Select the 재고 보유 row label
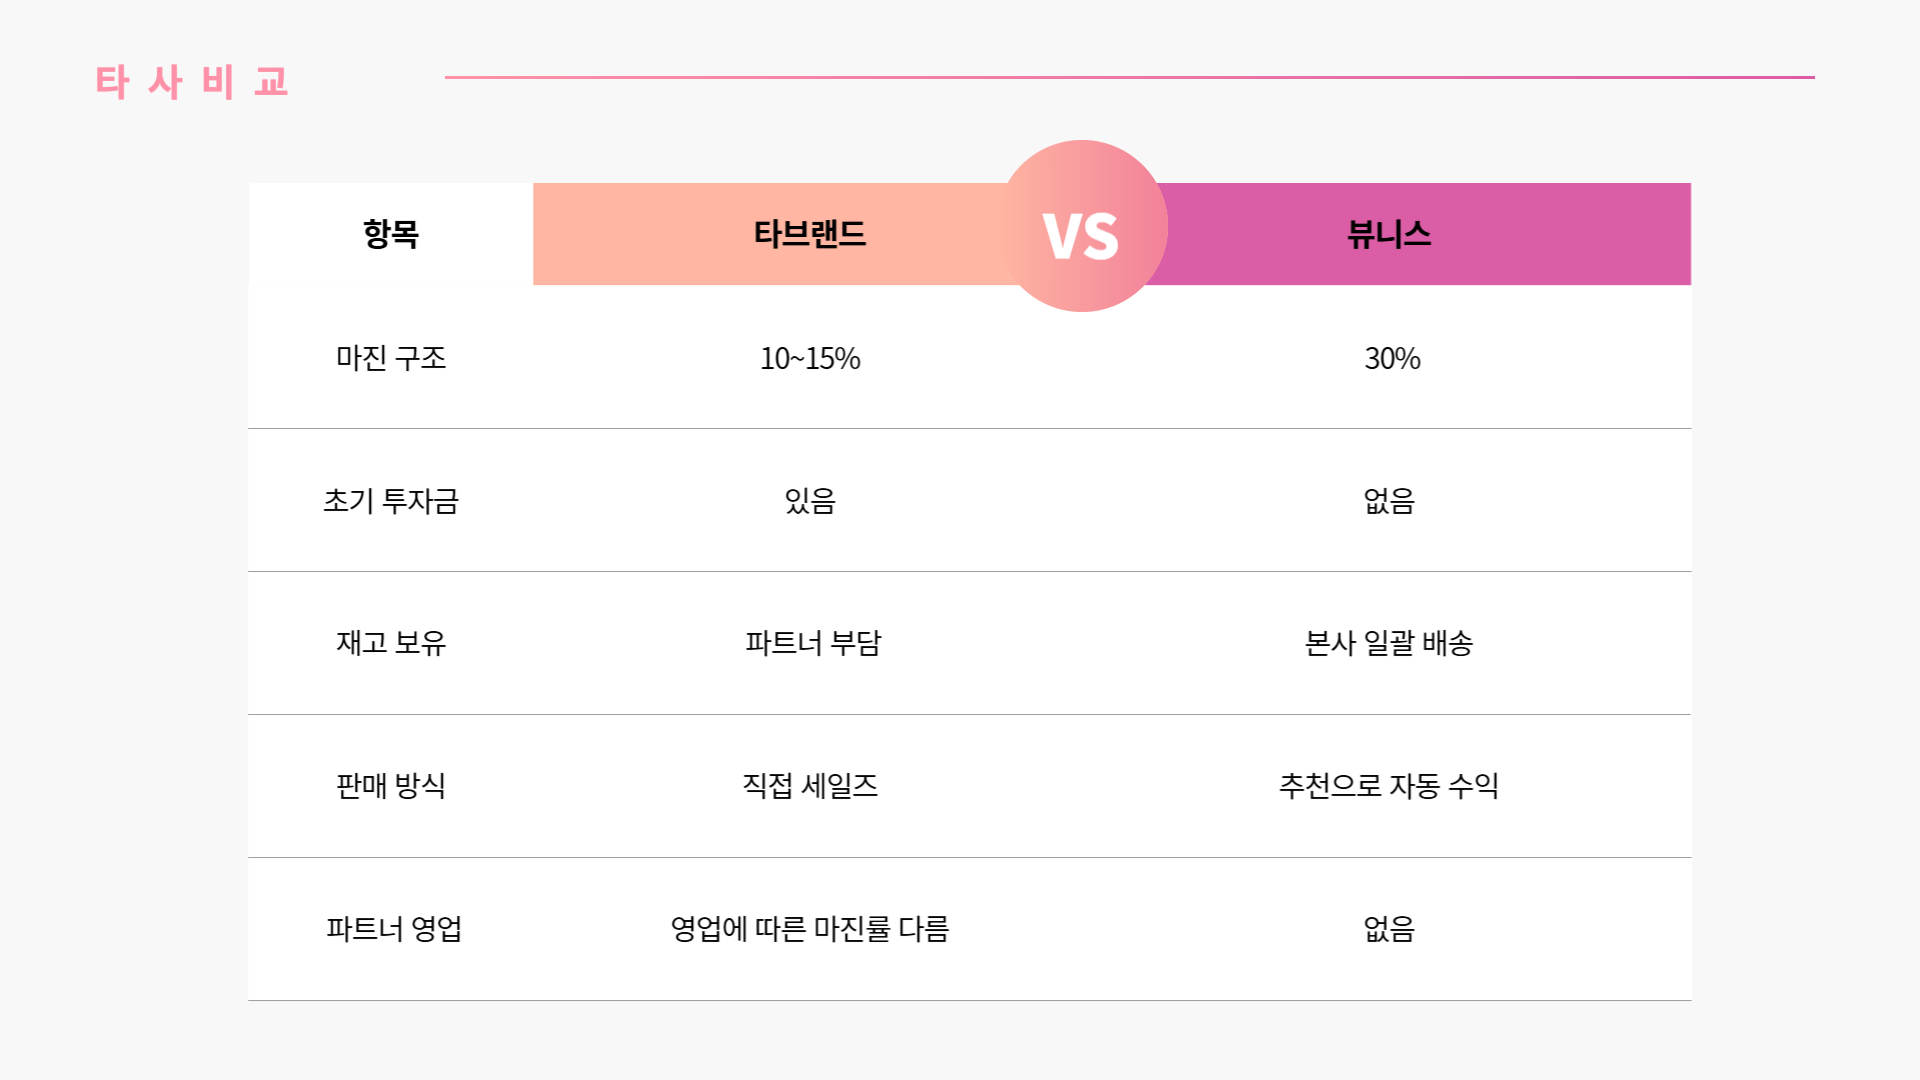Image resolution: width=1920 pixels, height=1080 pixels. point(391,643)
